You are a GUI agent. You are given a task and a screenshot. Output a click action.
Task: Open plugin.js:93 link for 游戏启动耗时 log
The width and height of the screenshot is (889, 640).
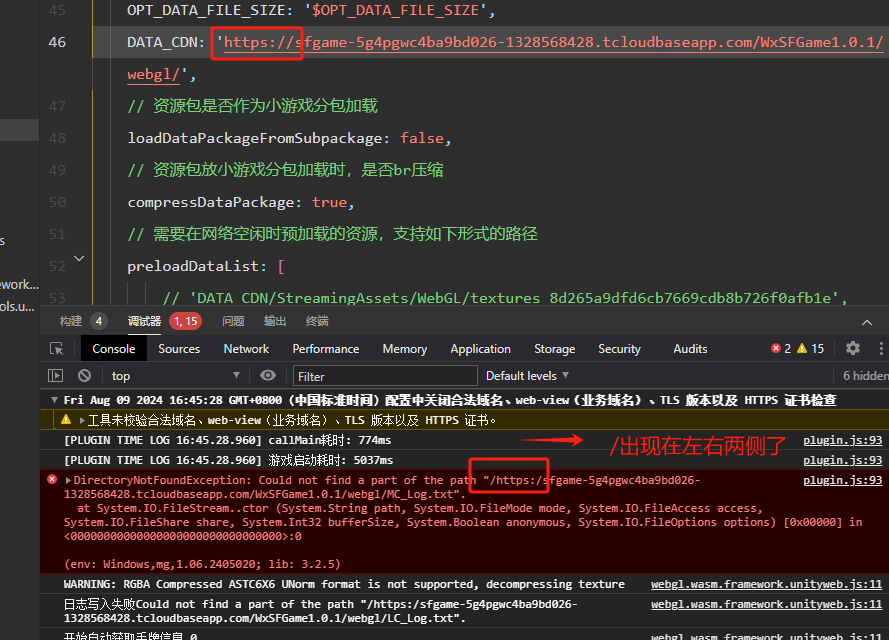[x=842, y=460]
